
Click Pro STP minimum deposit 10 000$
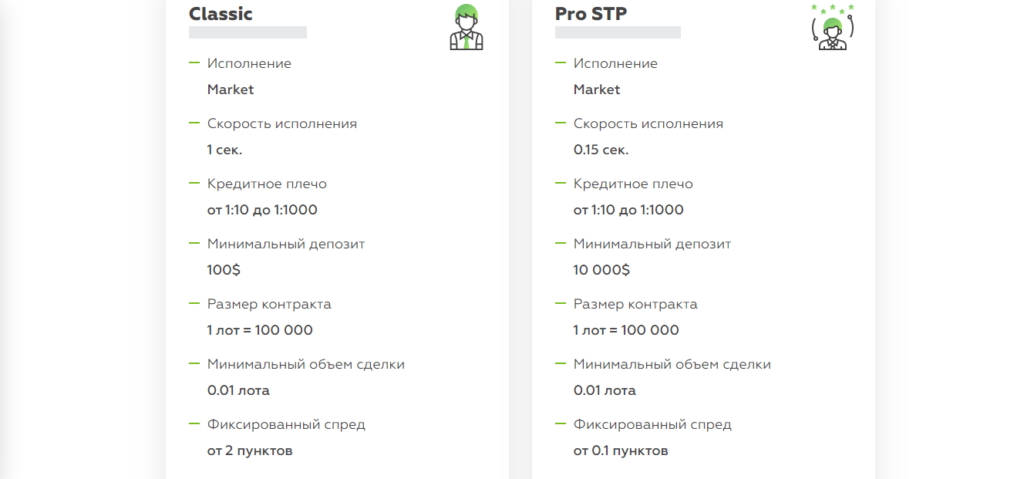pos(602,270)
